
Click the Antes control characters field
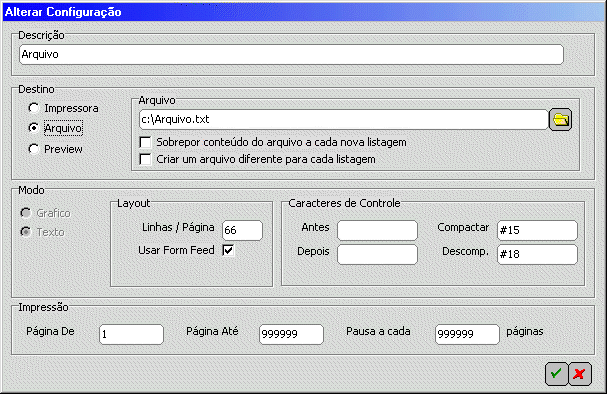[x=377, y=230]
